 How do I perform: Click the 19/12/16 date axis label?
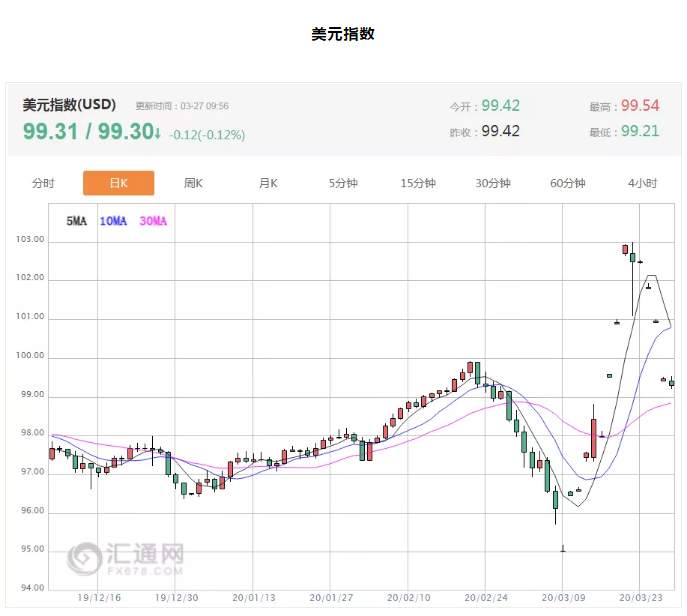(99, 598)
